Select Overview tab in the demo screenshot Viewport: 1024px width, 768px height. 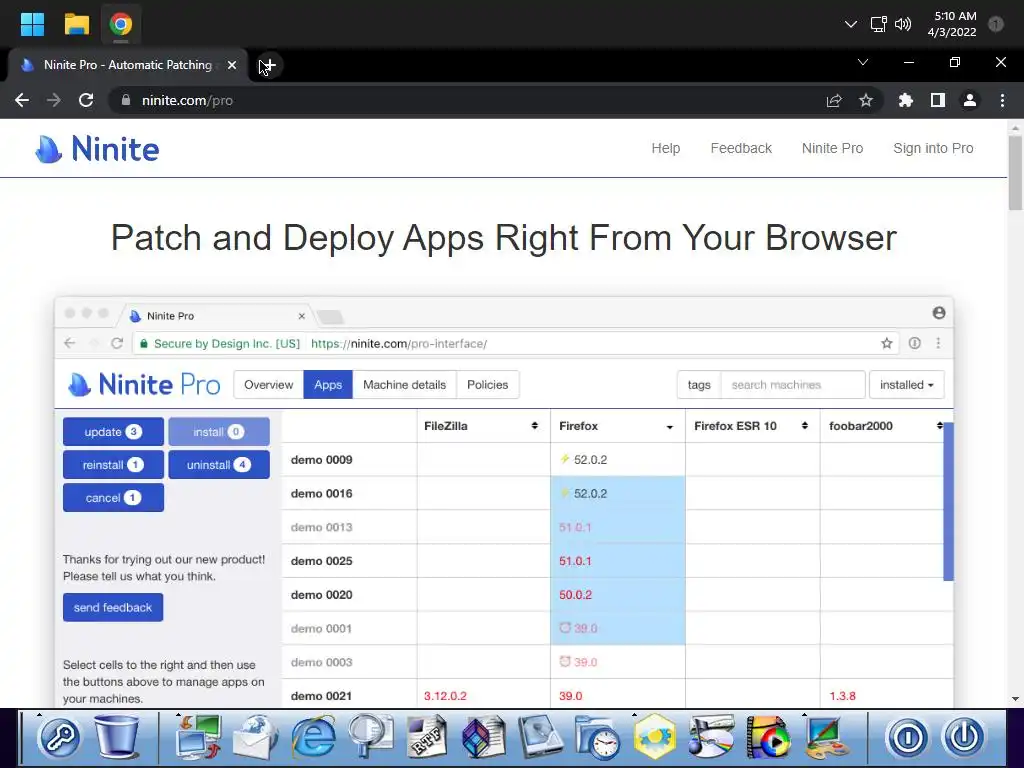pos(268,385)
